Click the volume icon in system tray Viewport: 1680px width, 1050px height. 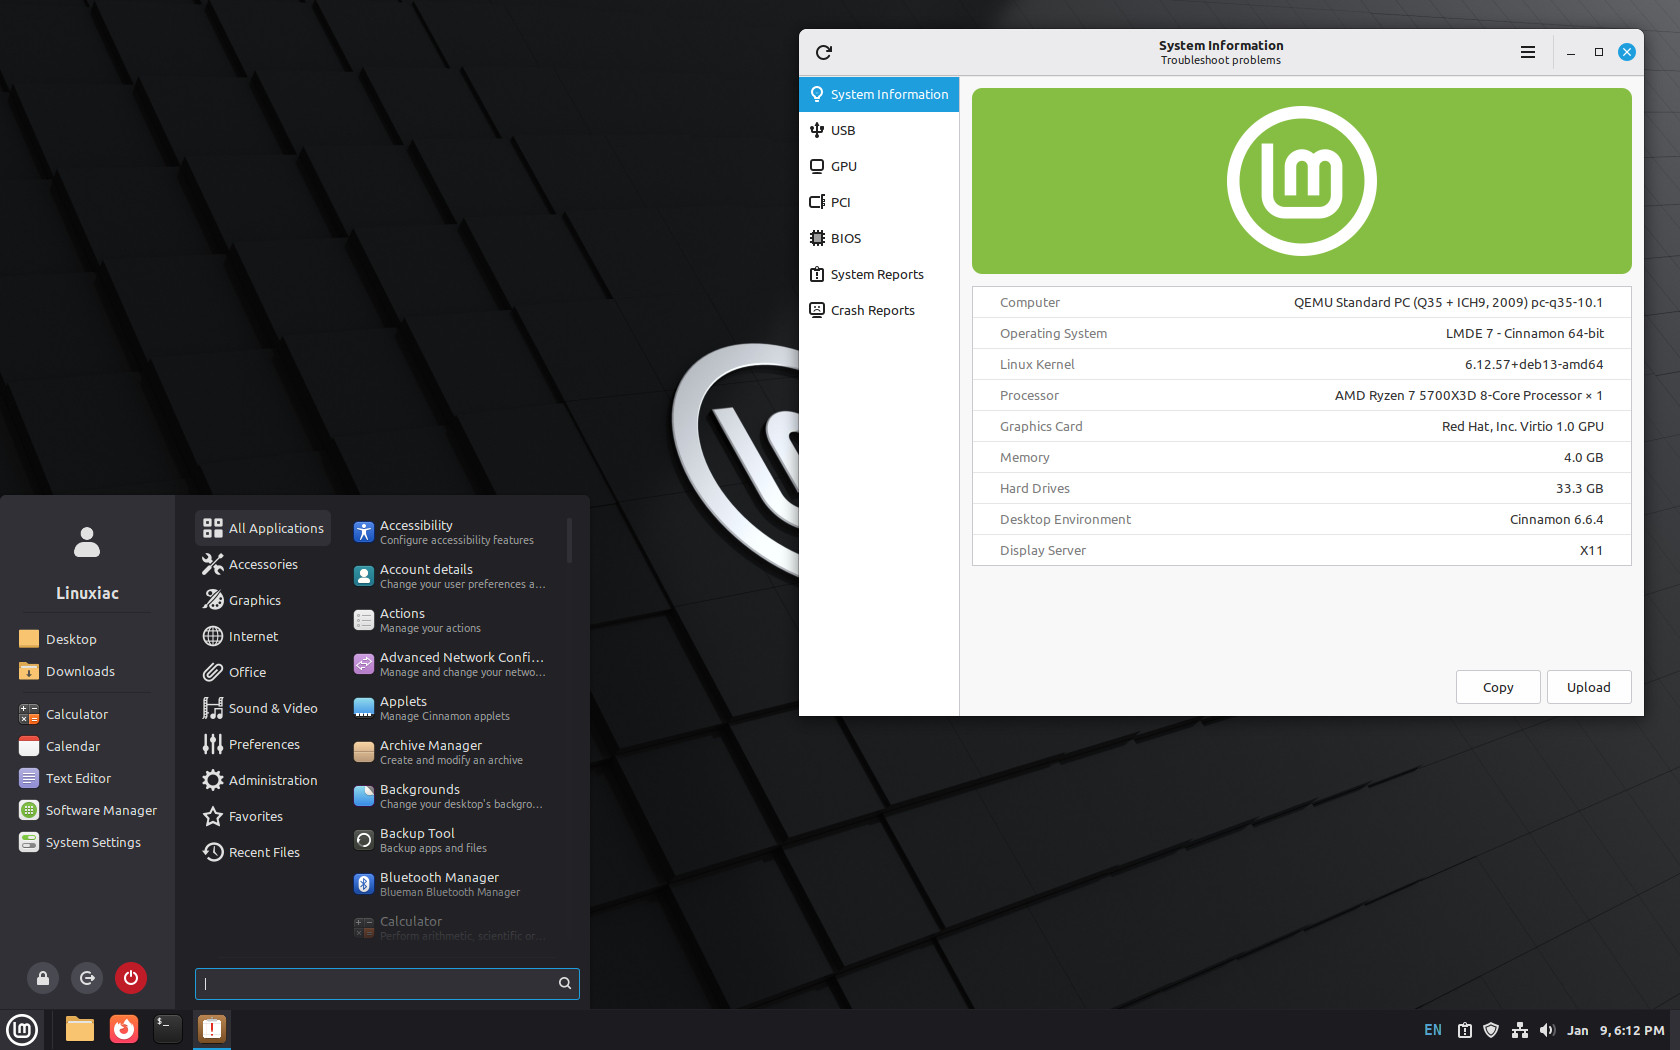(x=1547, y=1030)
